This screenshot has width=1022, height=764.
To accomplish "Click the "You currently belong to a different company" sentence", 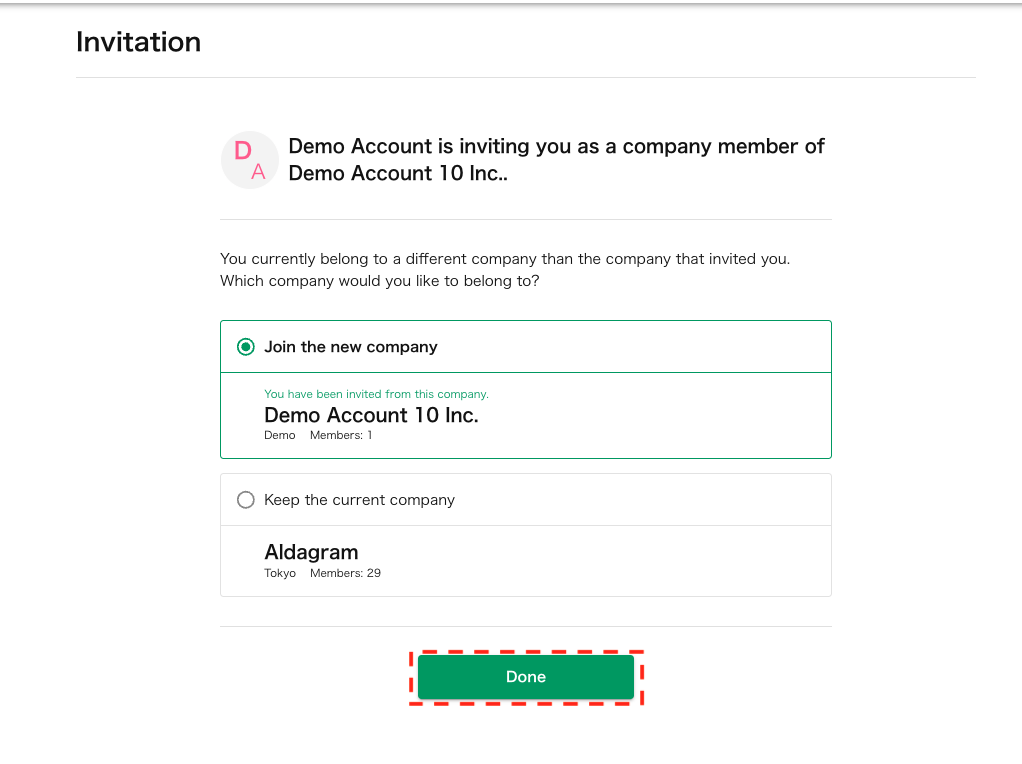I will (505, 259).
